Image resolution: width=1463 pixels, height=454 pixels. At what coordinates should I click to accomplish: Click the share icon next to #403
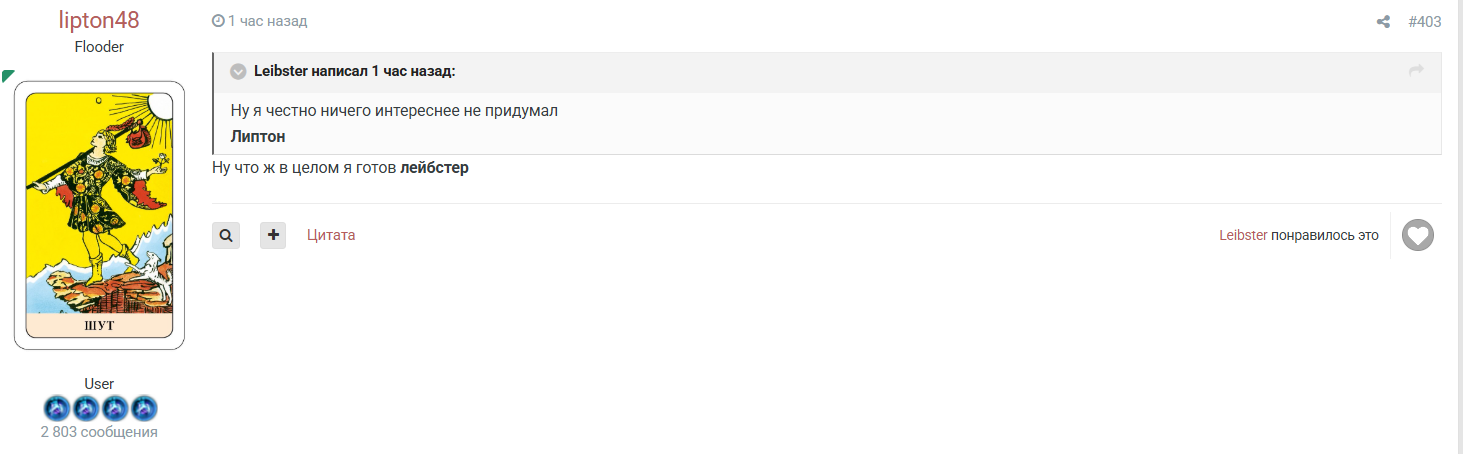coord(1383,22)
